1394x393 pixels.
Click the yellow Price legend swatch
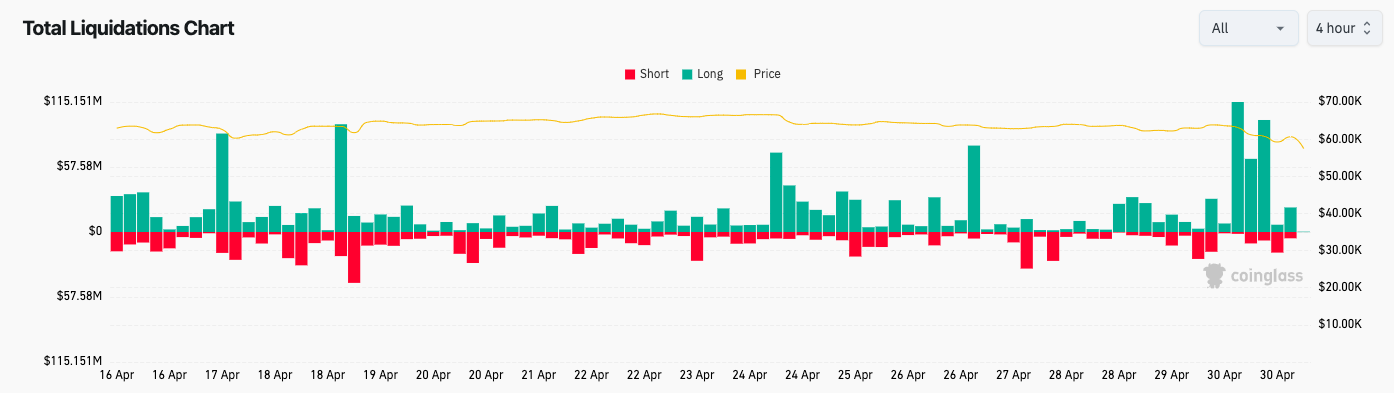pyautogui.click(x=741, y=75)
